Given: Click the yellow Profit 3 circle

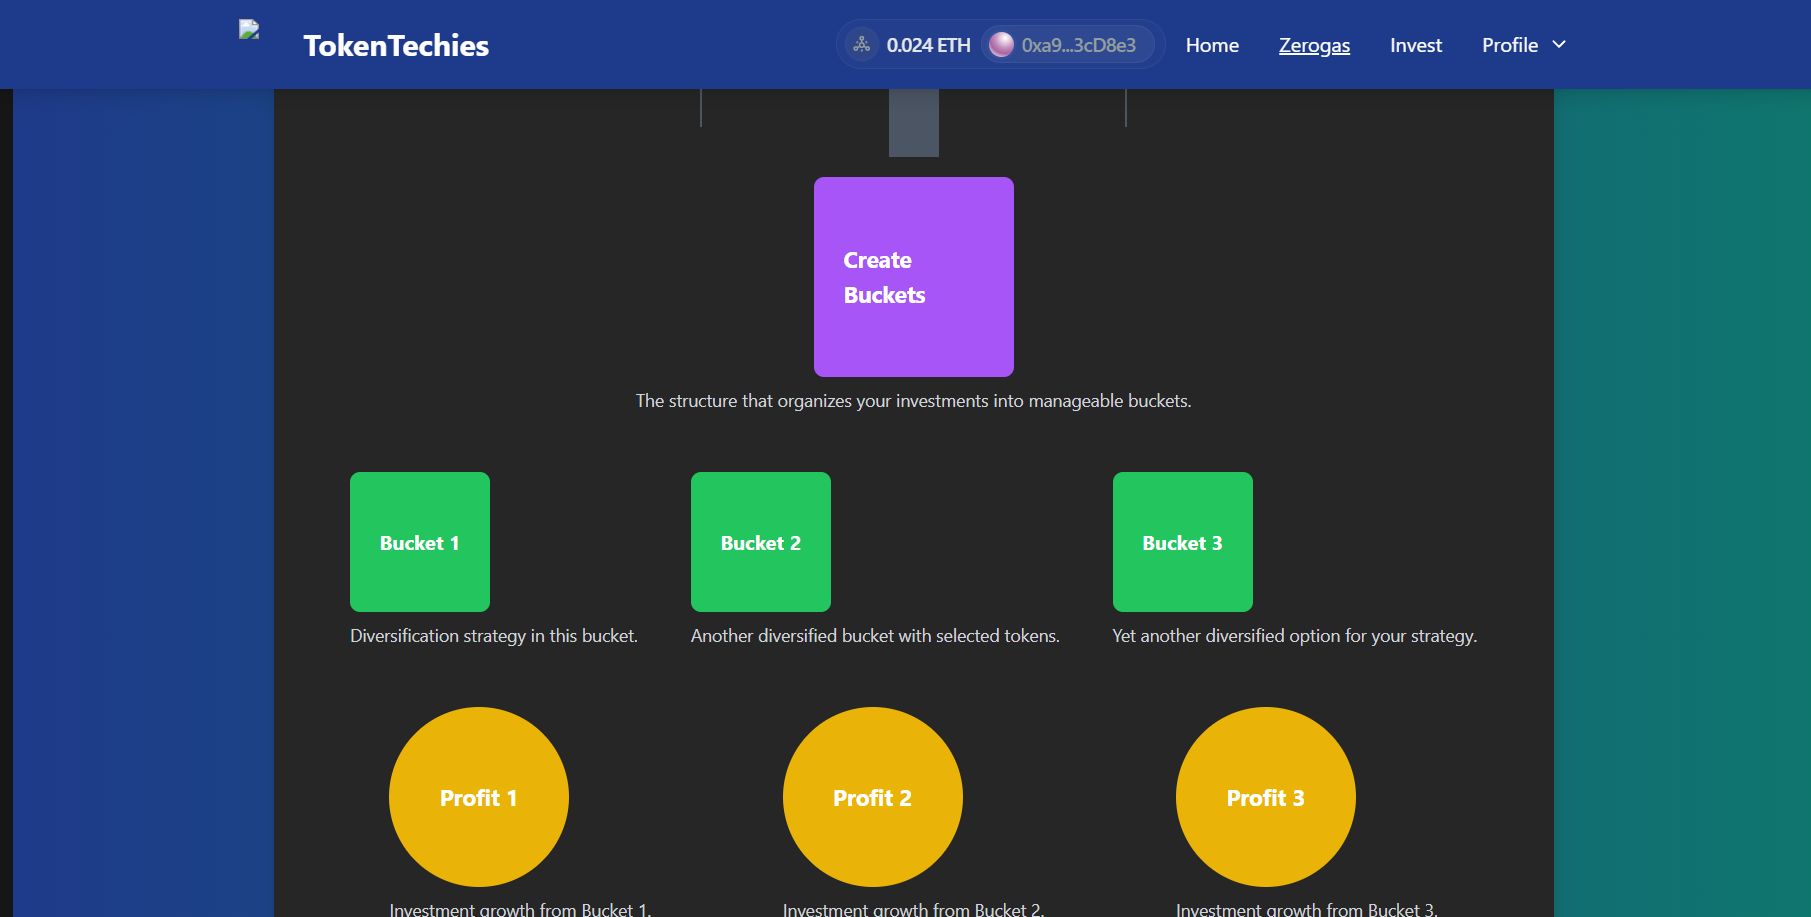Looking at the screenshot, I should click(1266, 797).
